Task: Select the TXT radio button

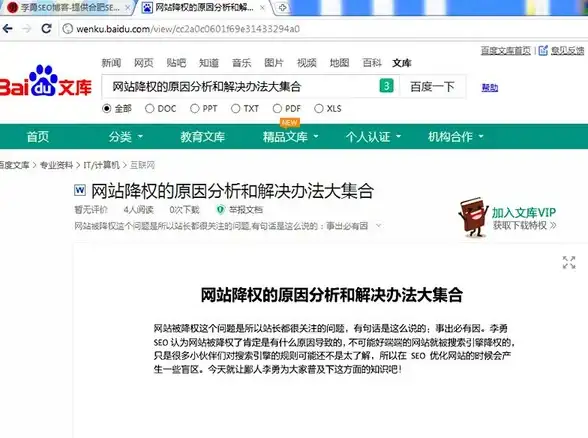Action: 236,109
